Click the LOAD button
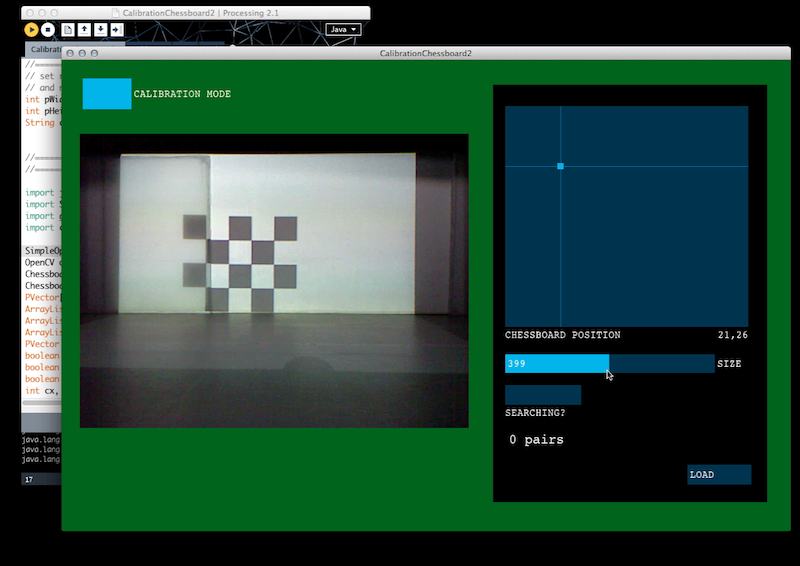This screenshot has width=800, height=566. [x=719, y=474]
